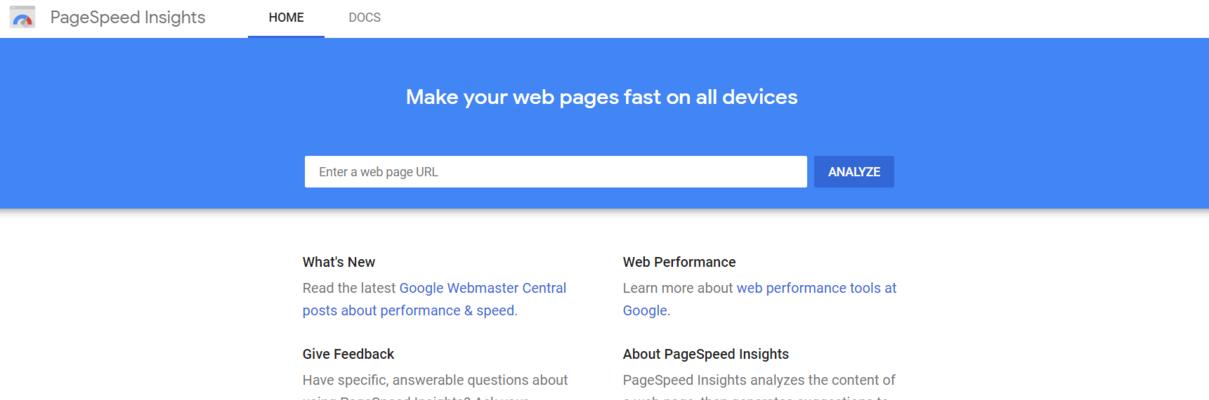Screen dimensions: 1209x400
Task: Click the 'Give Feedback' heading
Action: pyautogui.click(x=348, y=354)
